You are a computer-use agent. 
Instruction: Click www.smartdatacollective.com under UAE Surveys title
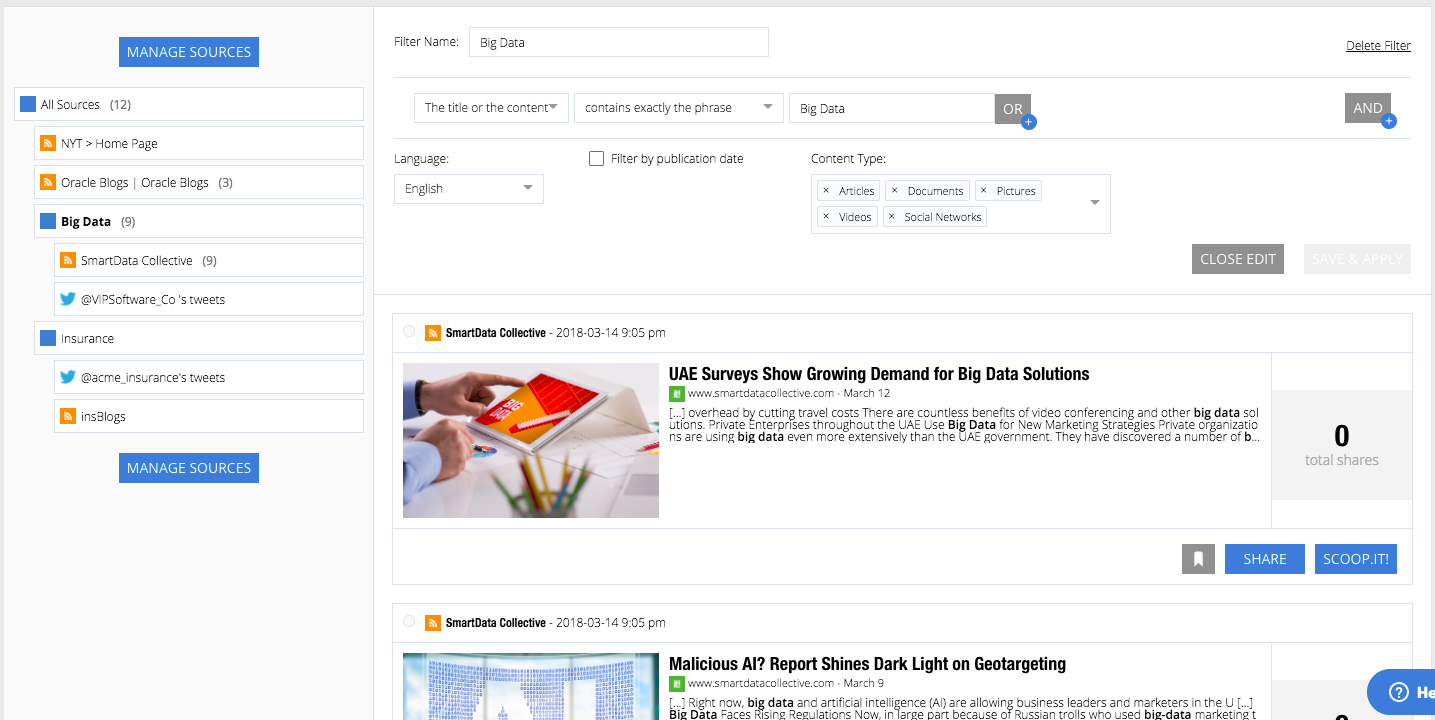point(761,393)
